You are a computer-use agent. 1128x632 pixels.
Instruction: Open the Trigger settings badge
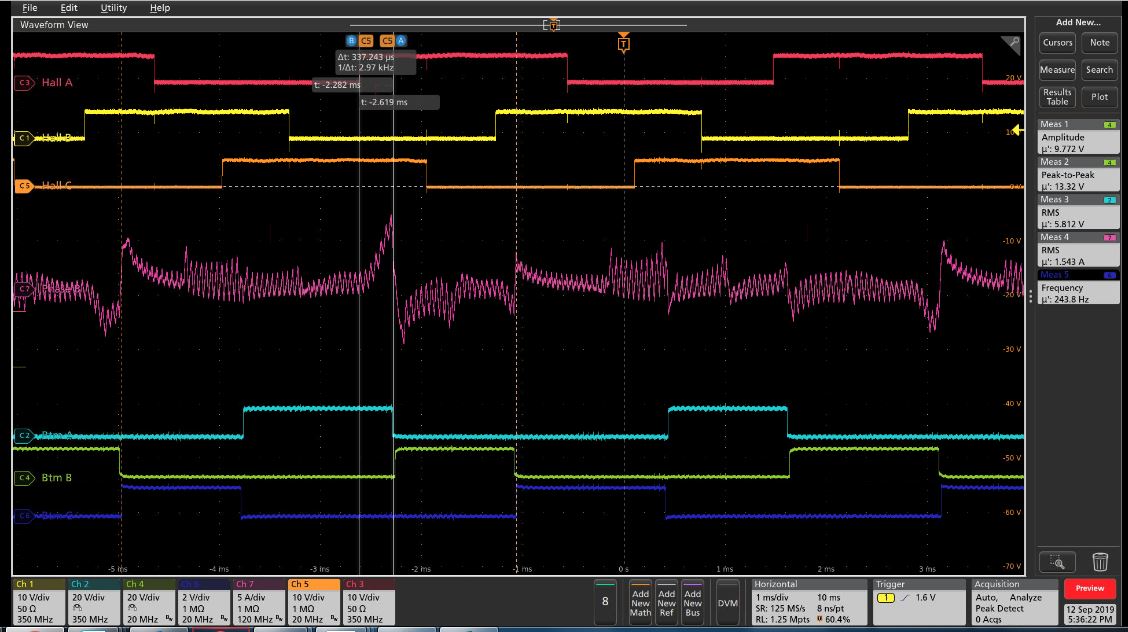pyautogui.click(x=919, y=603)
